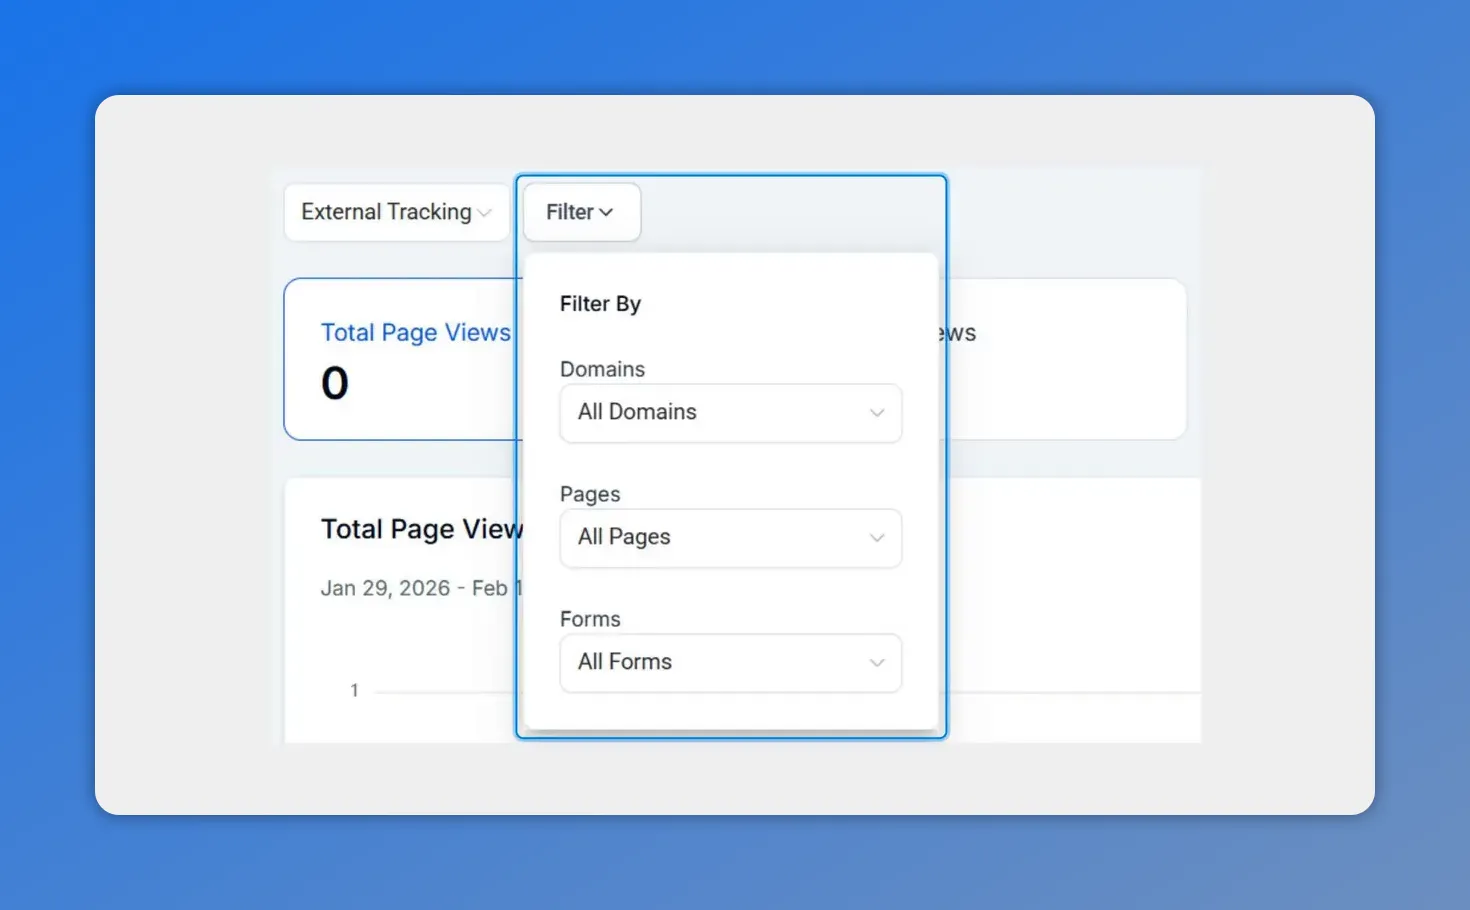
Task: Click the chart axis label showing 1
Action: tap(354, 690)
